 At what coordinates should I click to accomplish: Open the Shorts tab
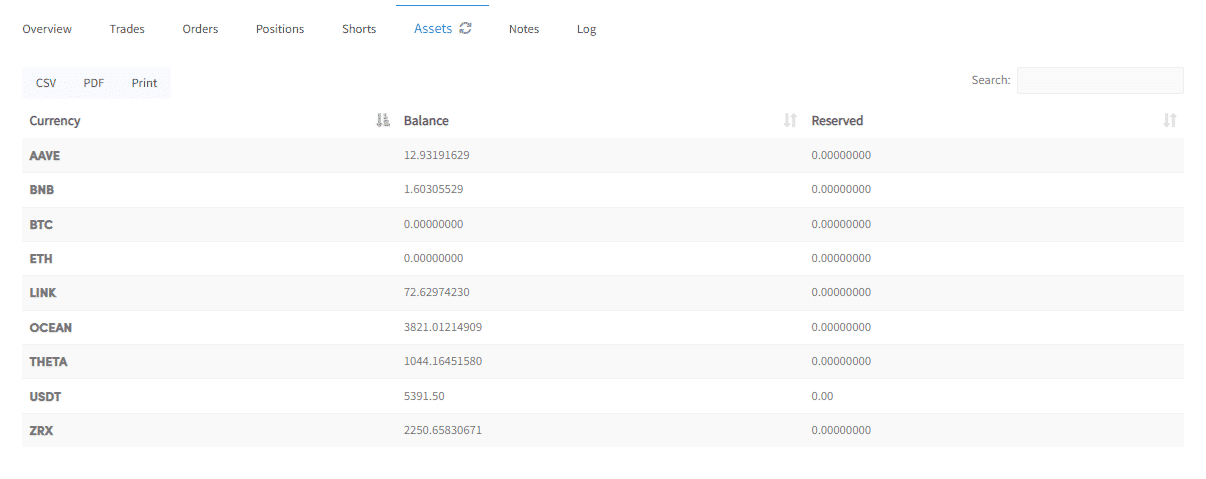(359, 29)
